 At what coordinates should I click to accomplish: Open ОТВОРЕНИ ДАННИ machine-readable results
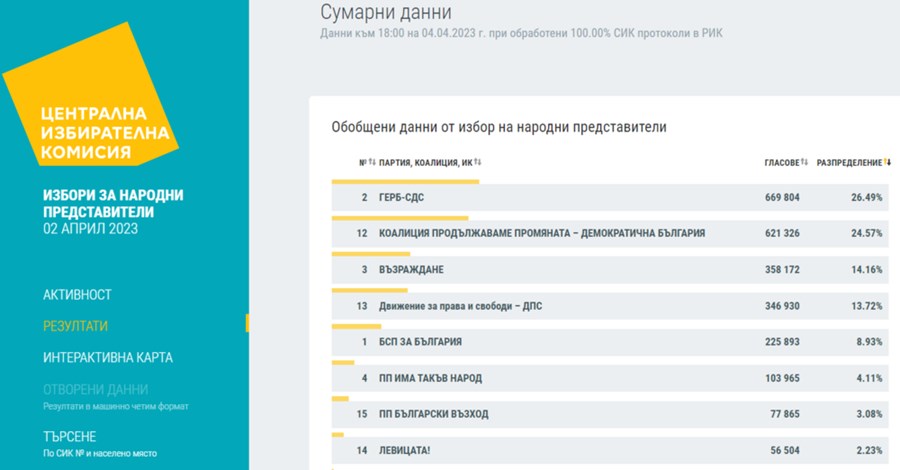coord(95,389)
